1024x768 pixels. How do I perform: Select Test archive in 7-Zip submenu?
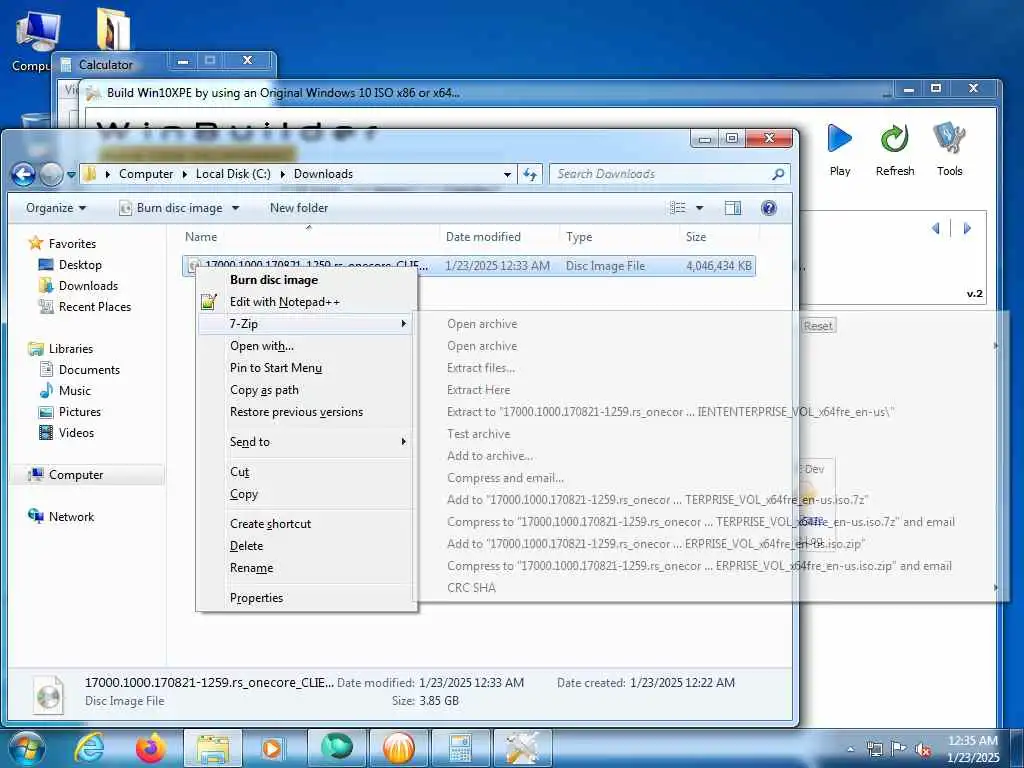point(479,434)
